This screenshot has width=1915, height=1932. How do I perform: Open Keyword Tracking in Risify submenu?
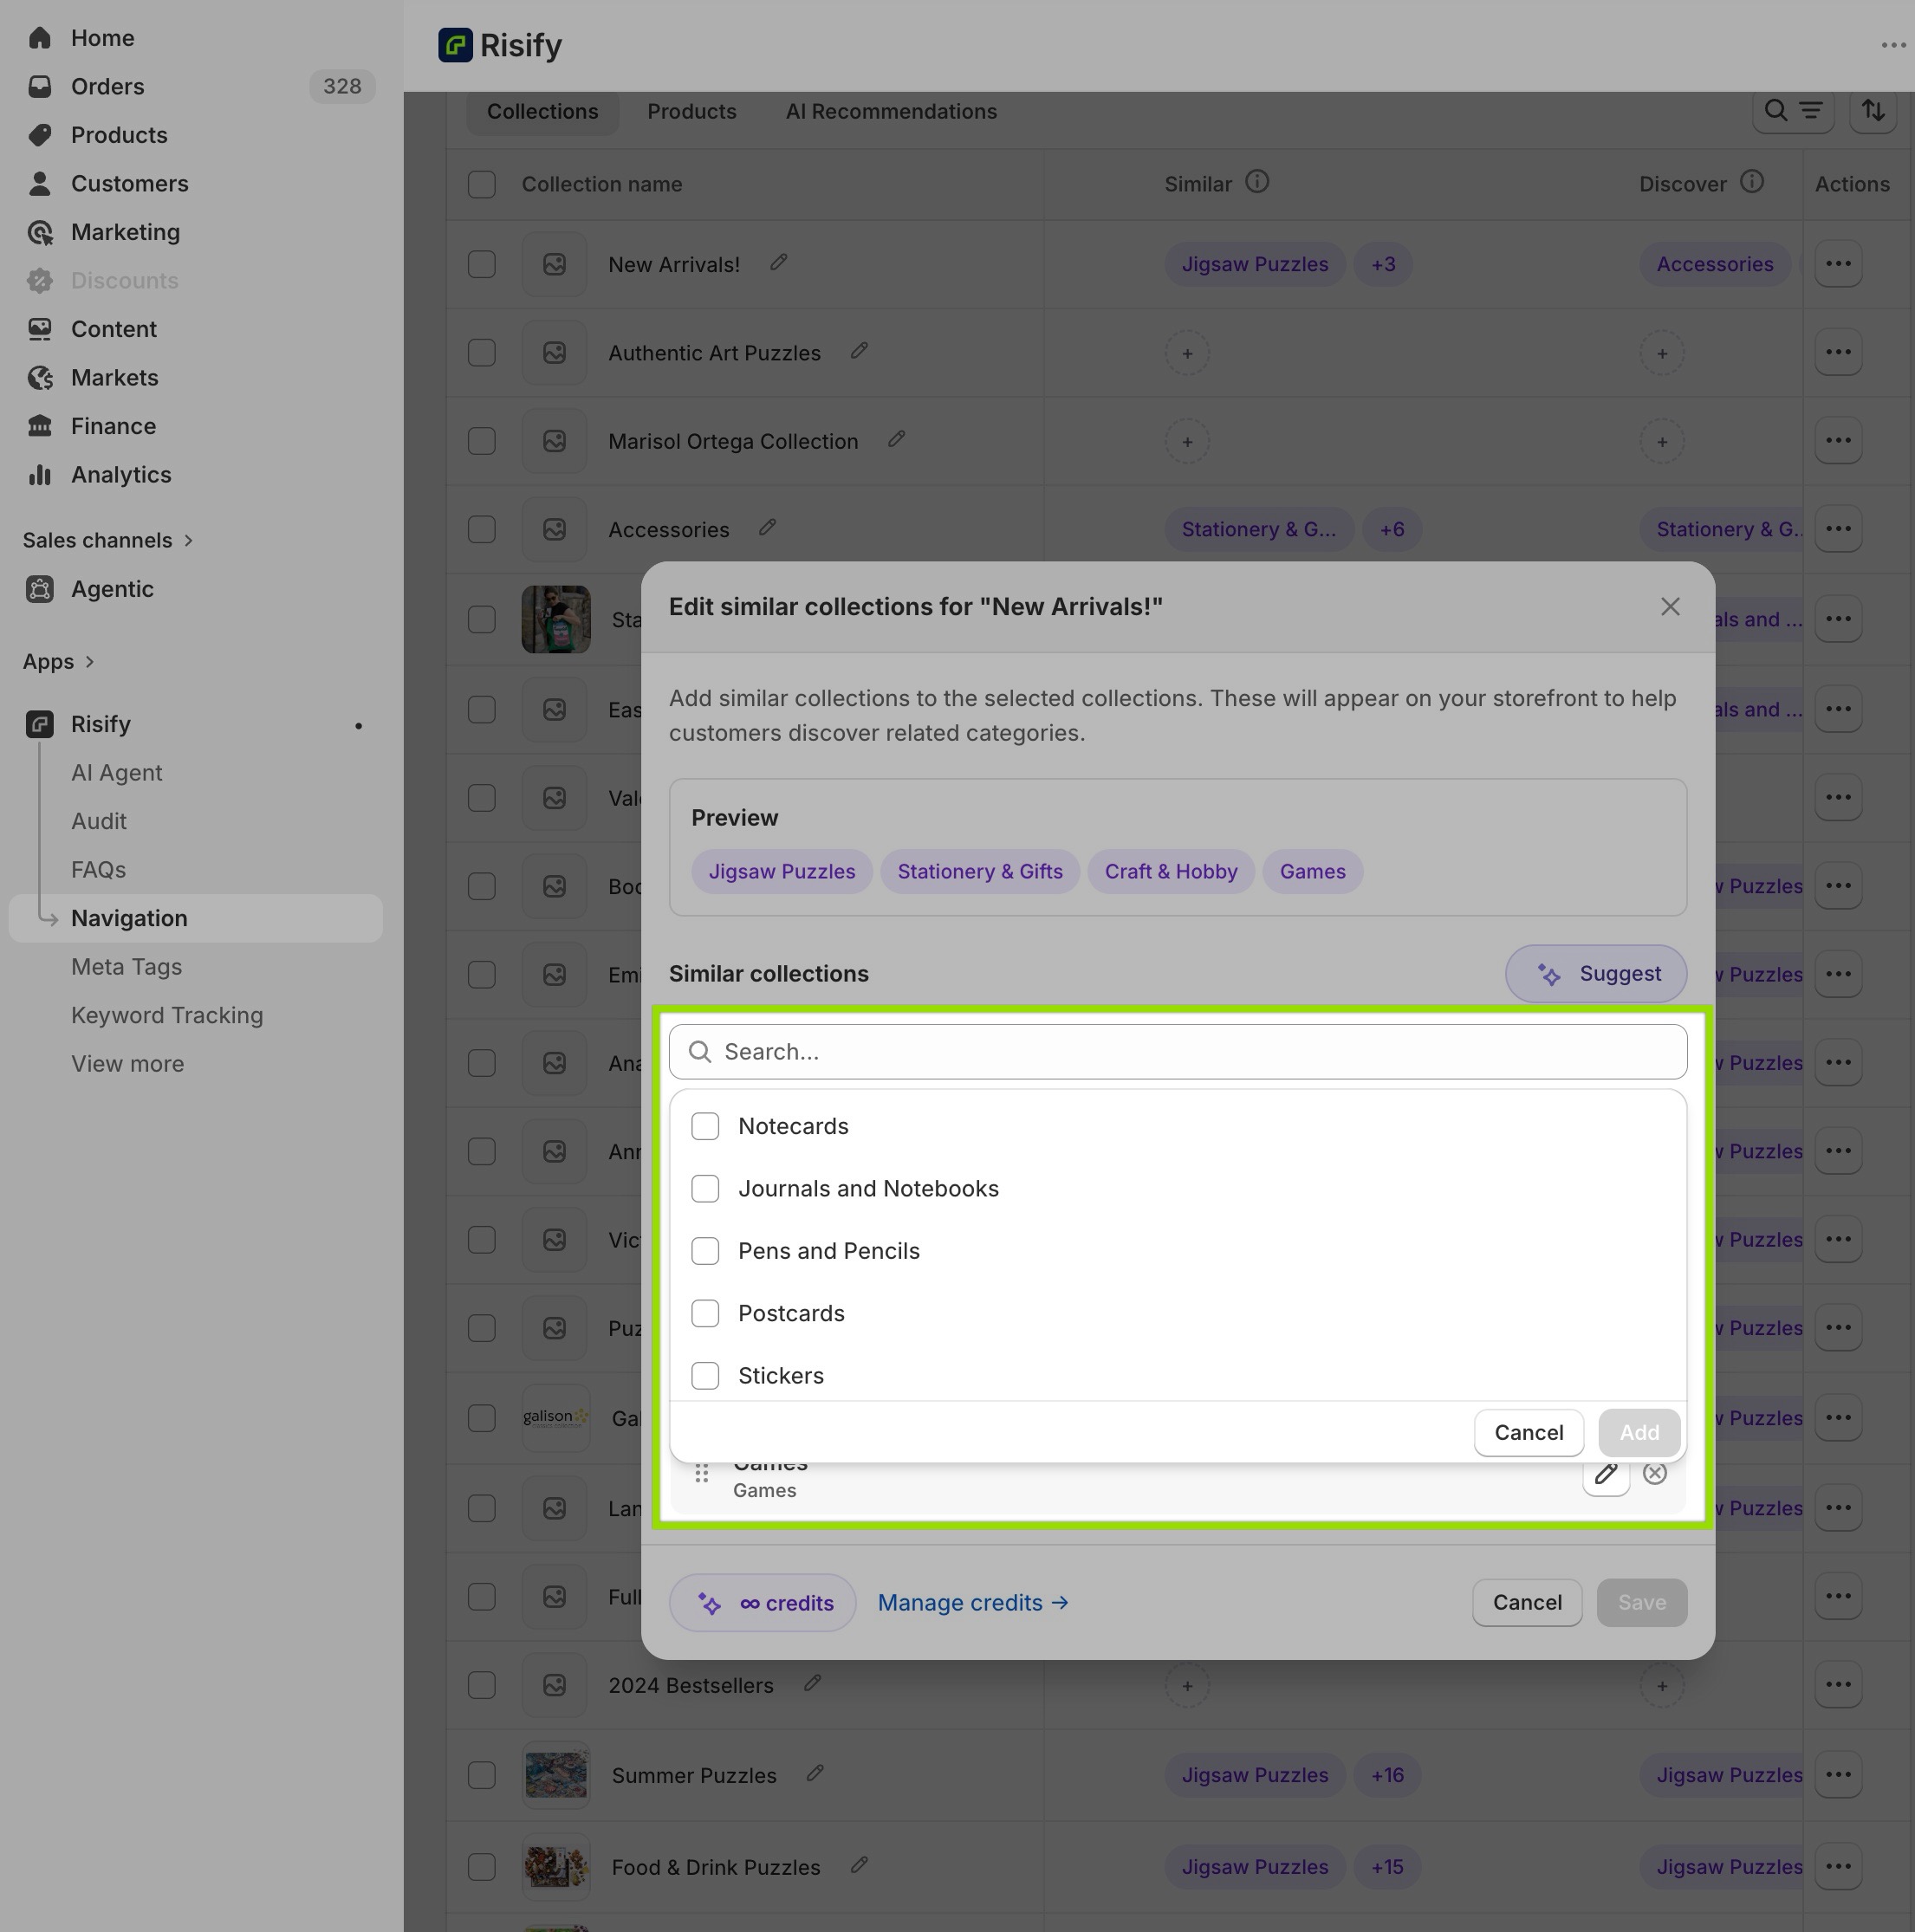click(x=167, y=1015)
